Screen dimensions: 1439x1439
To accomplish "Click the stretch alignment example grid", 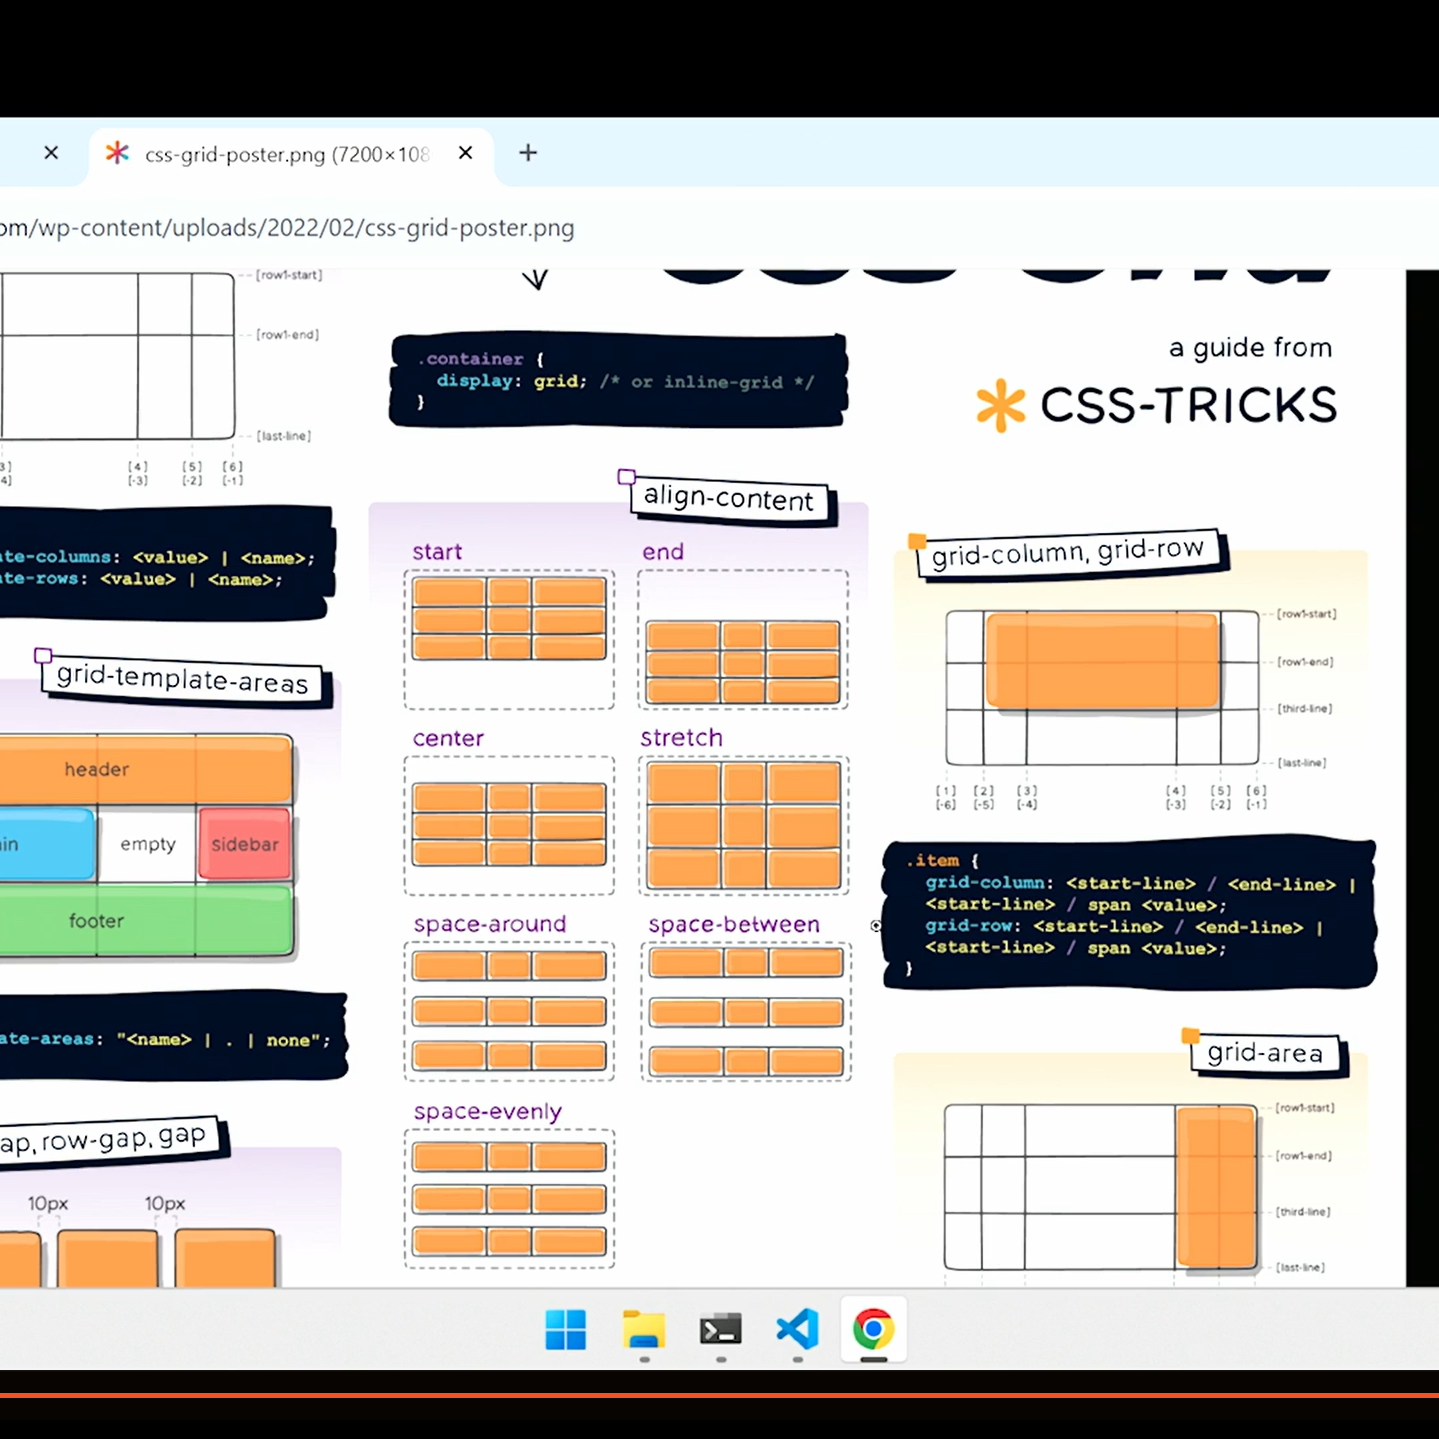I will (743, 826).
